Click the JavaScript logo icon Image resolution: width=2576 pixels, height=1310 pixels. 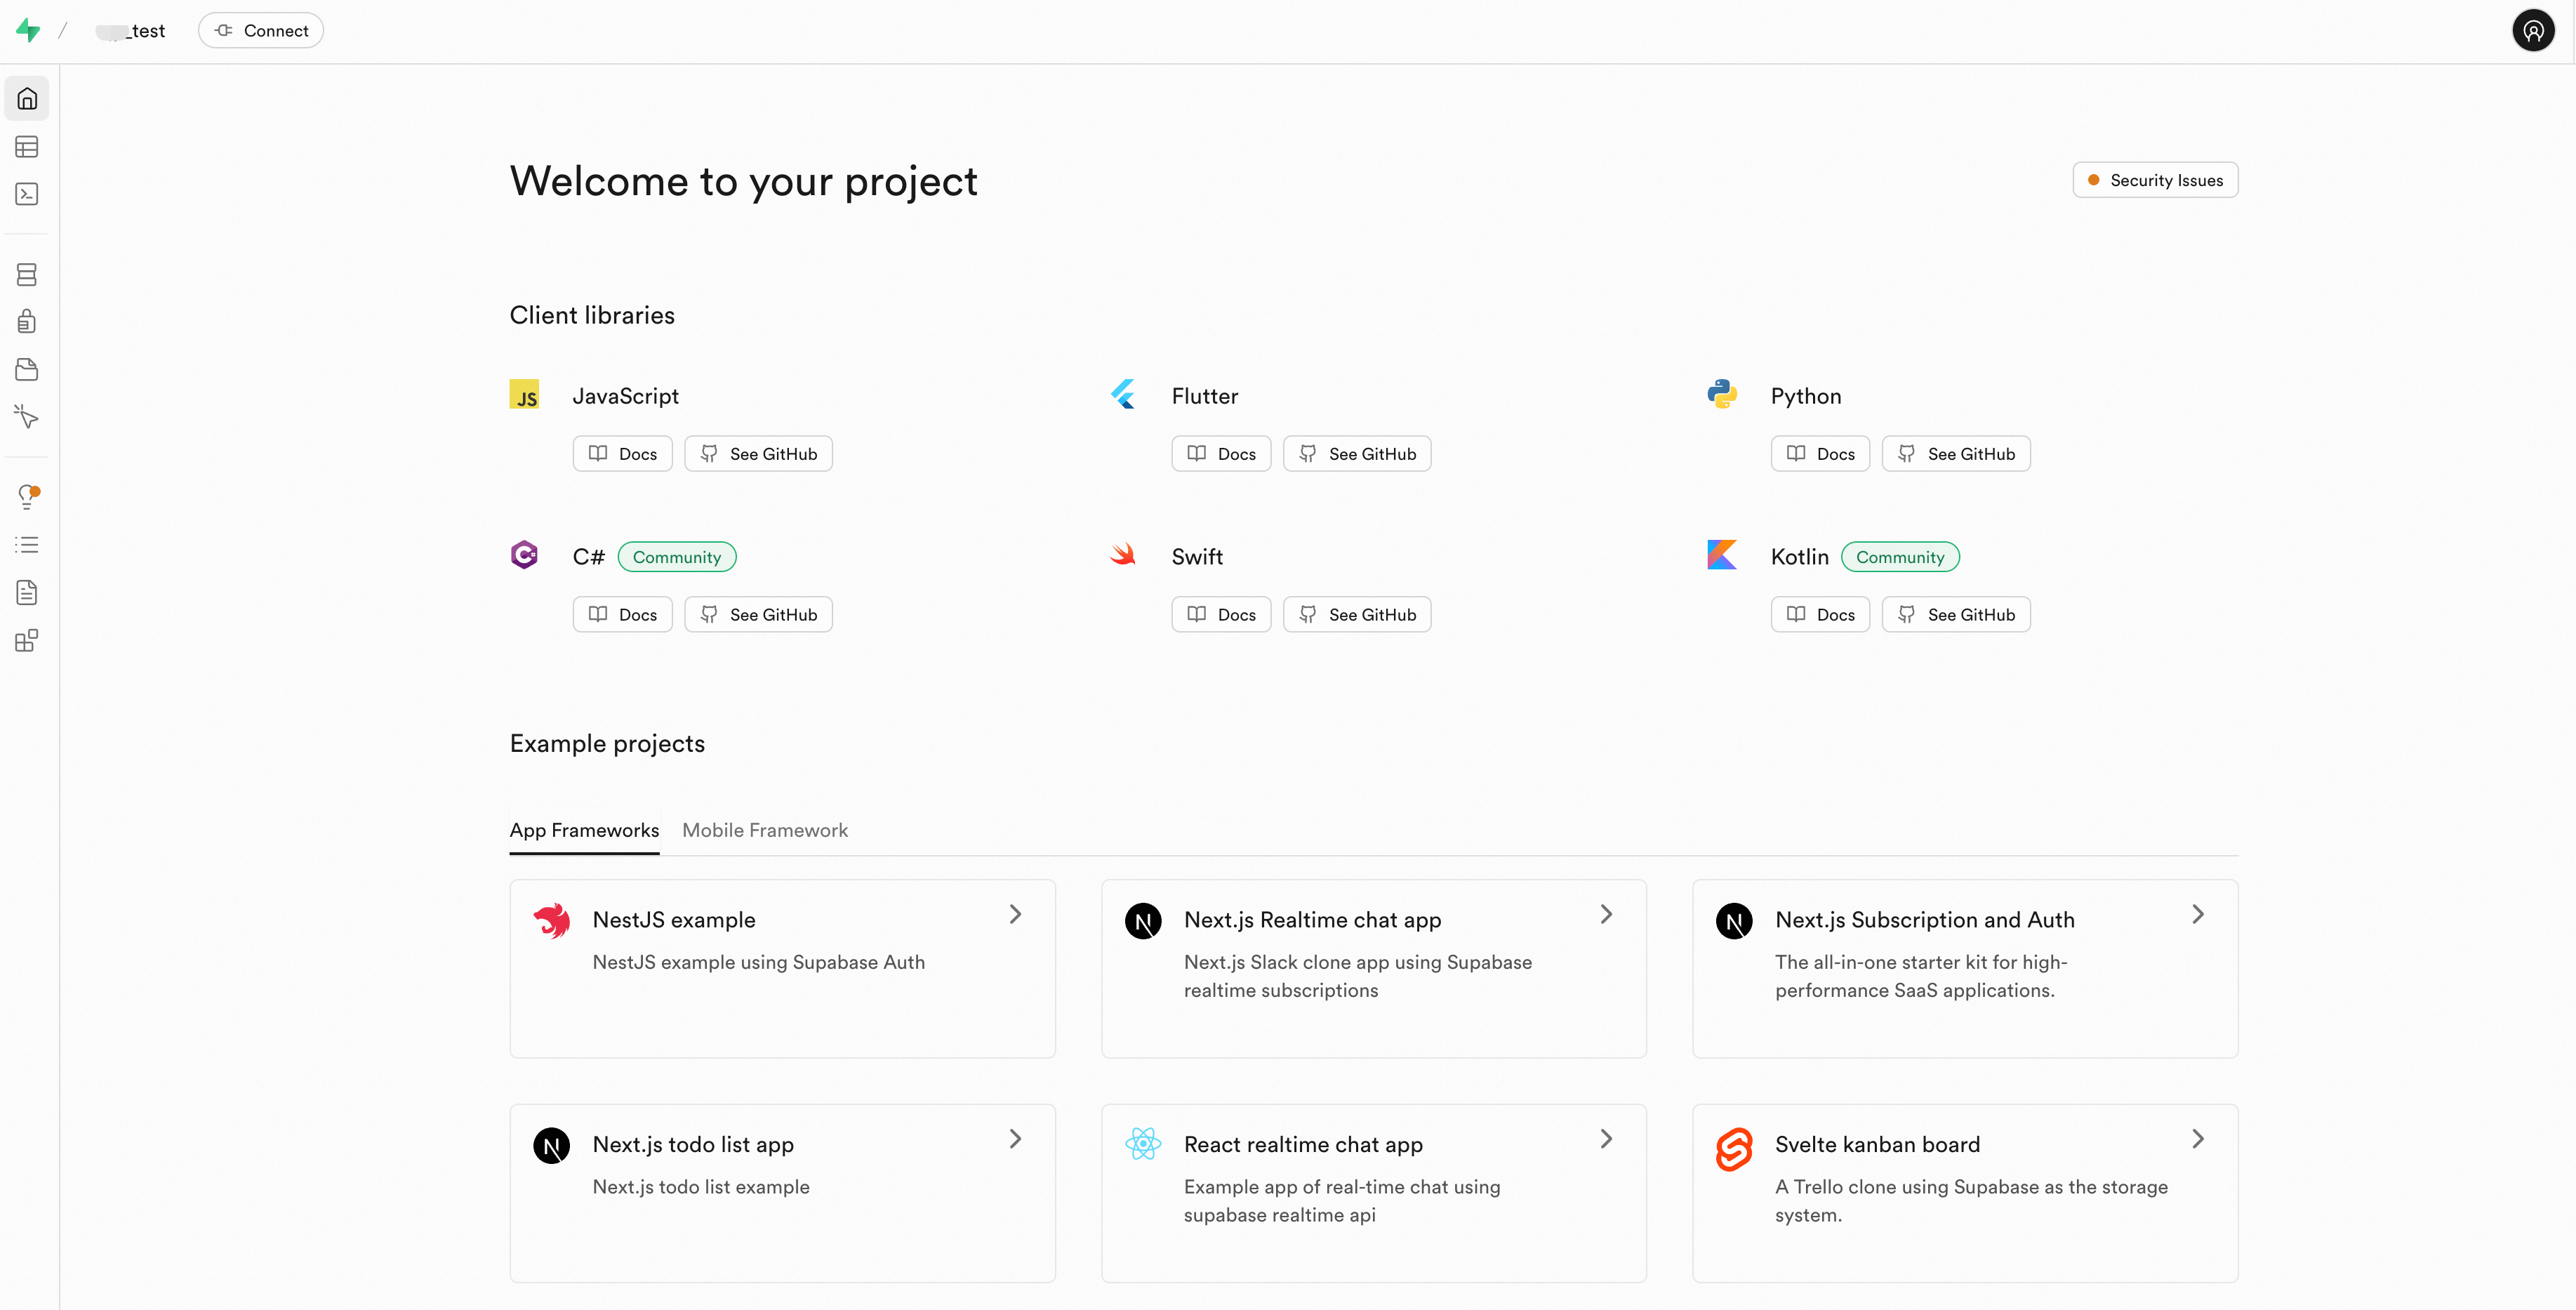[x=524, y=395]
